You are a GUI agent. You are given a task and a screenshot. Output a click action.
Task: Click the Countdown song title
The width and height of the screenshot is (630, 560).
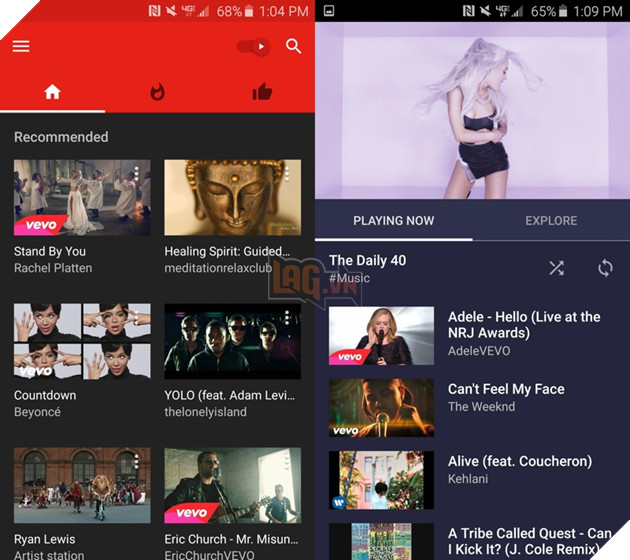[x=45, y=395]
